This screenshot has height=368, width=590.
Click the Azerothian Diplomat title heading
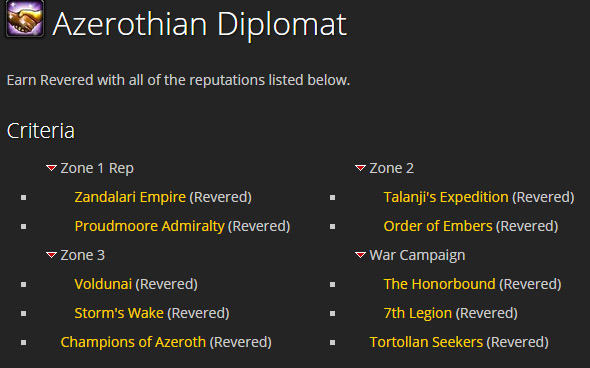[x=199, y=24]
